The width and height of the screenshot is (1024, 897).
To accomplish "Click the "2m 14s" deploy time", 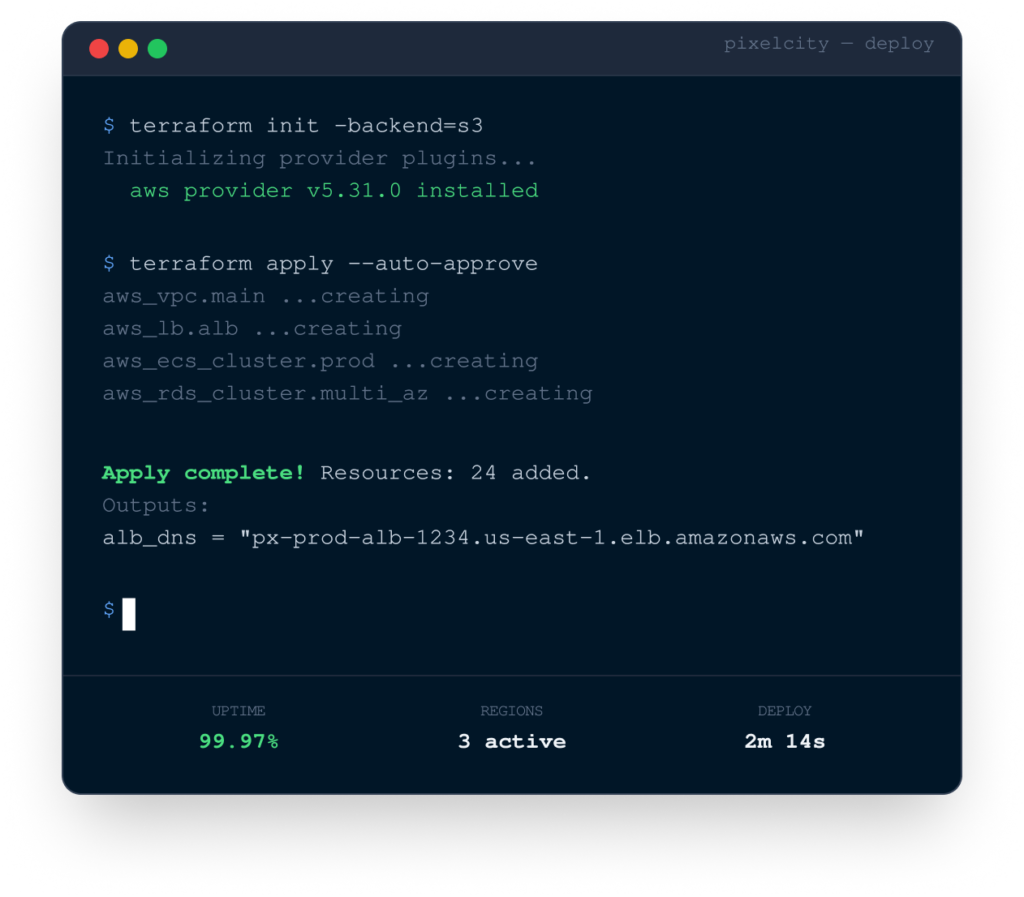I will click(x=784, y=741).
